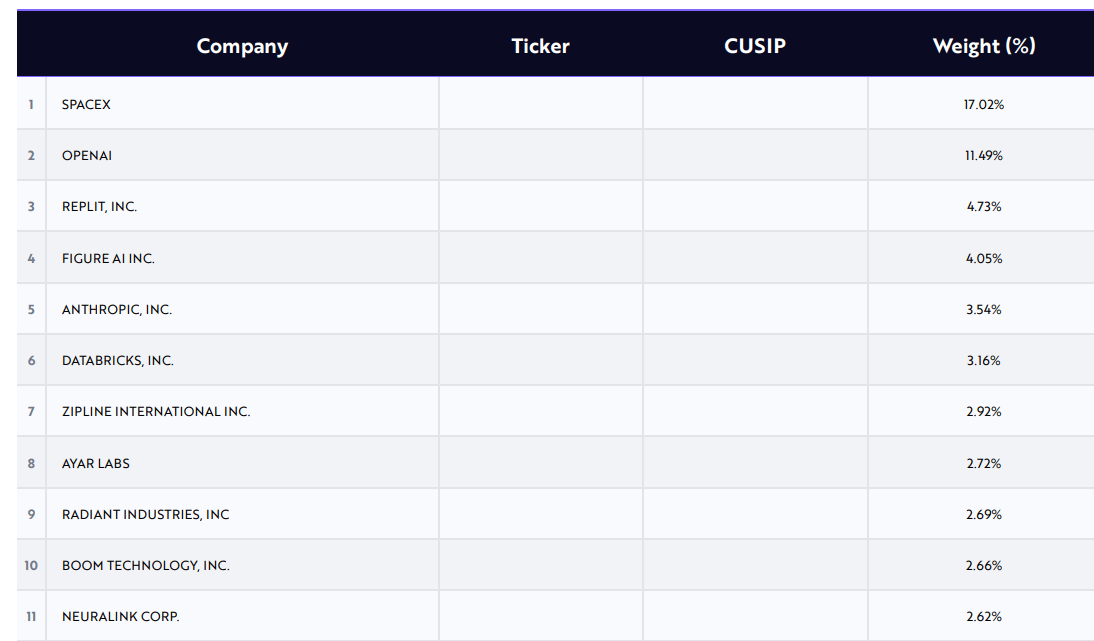Select the SPACEX company name
Viewport: 1094px width, 641px height.
coord(86,104)
